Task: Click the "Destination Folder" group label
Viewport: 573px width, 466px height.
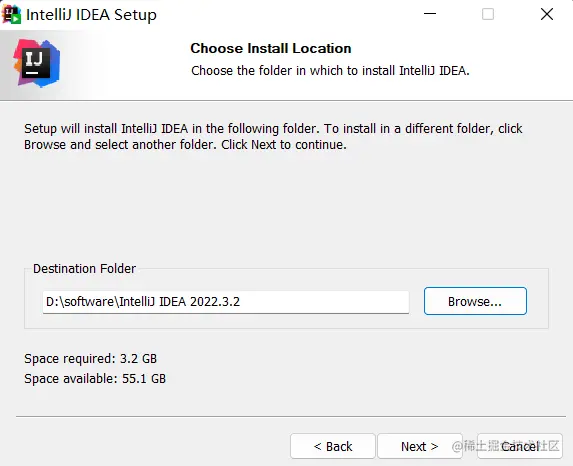Action: click(84, 269)
